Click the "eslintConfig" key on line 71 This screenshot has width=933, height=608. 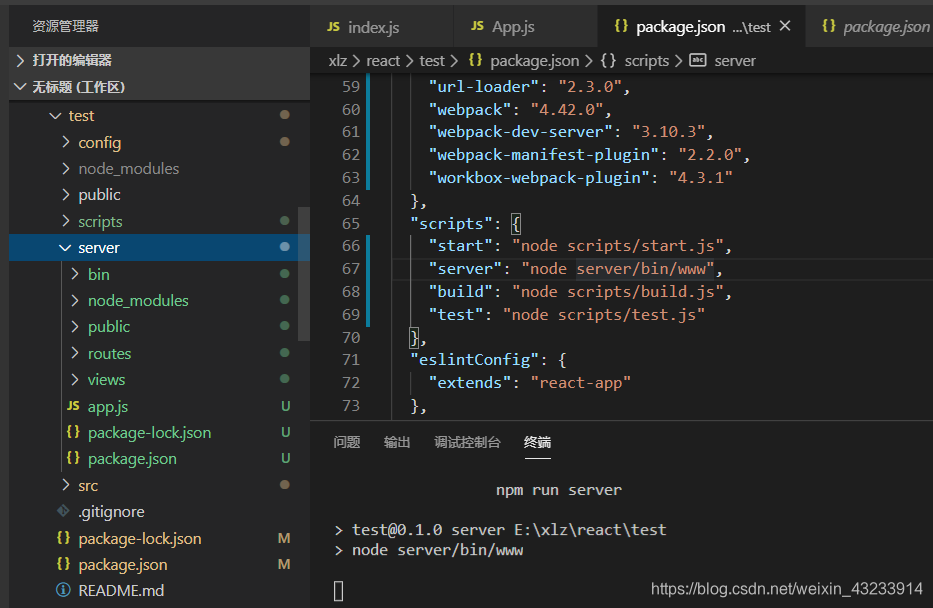pos(474,360)
